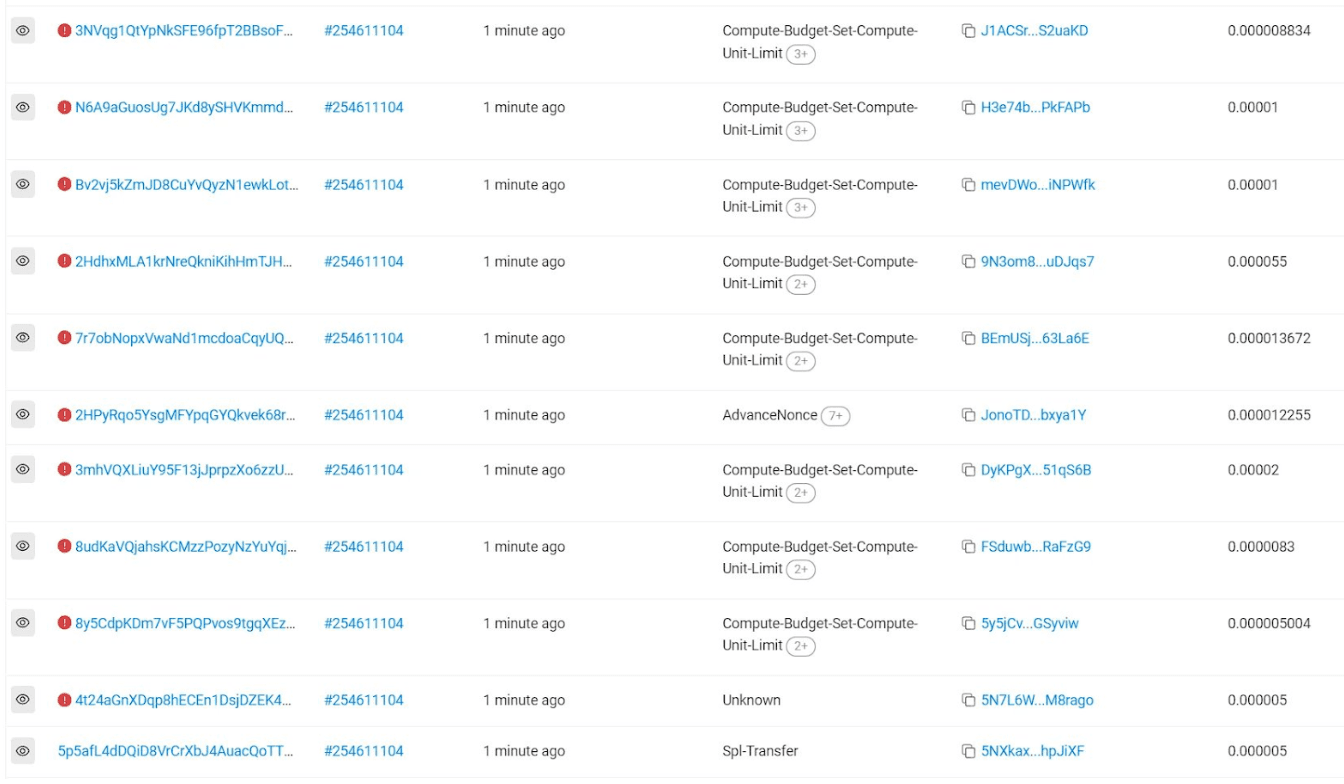The height and width of the screenshot is (784, 1344).
Task: Toggle the eye preview for 2HPyRqo5Ysg transaction
Action: click(x=23, y=415)
